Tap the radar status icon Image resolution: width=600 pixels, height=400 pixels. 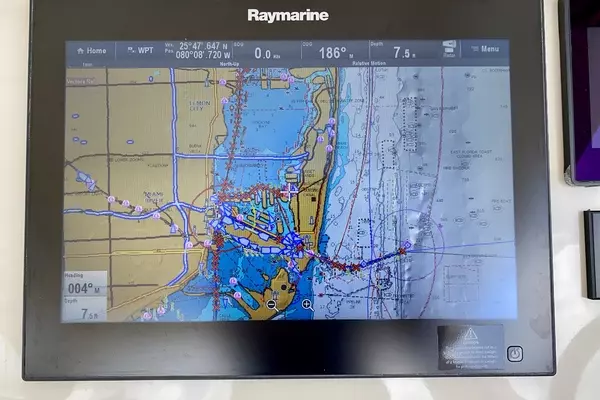click(449, 49)
